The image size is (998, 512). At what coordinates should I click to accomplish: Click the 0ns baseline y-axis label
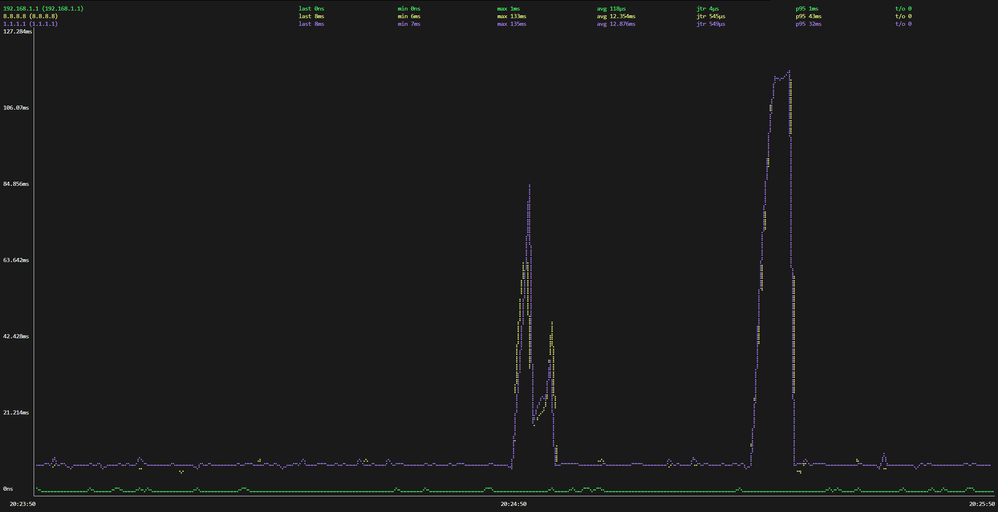pos(6,488)
